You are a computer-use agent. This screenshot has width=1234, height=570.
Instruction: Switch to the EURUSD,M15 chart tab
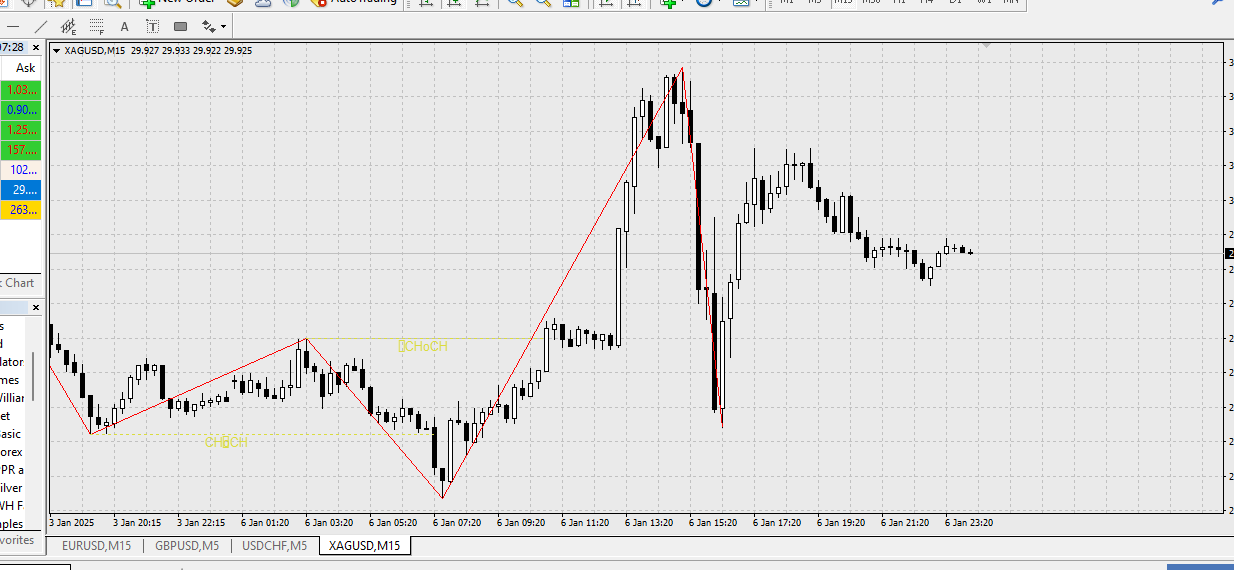click(96, 546)
